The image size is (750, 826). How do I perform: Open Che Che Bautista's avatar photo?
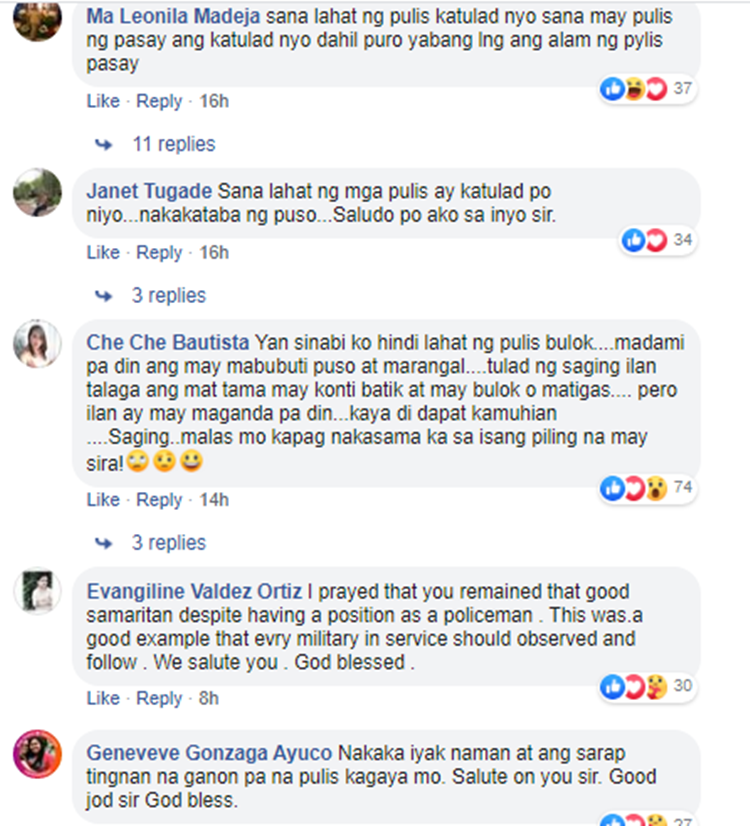pos(37,343)
